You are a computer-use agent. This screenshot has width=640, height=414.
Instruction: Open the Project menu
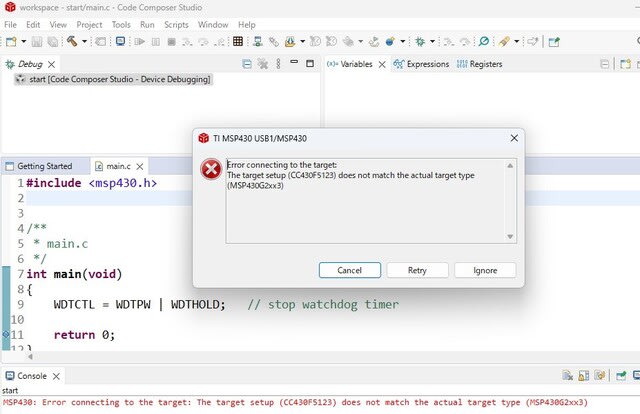[89, 24]
